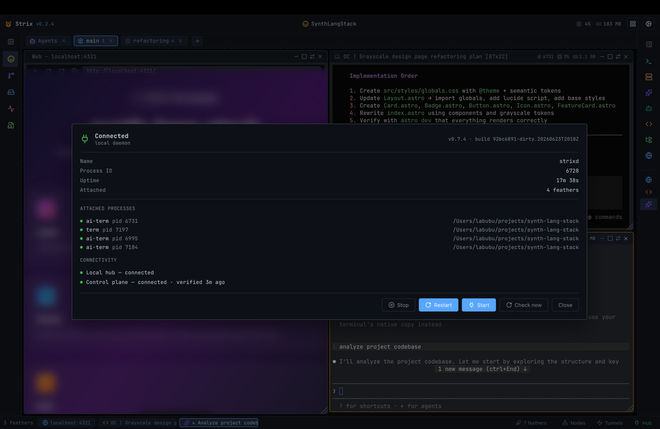Click the 4% CPU indicator in header
The height and width of the screenshot is (429, 660).
pos(584,24)
